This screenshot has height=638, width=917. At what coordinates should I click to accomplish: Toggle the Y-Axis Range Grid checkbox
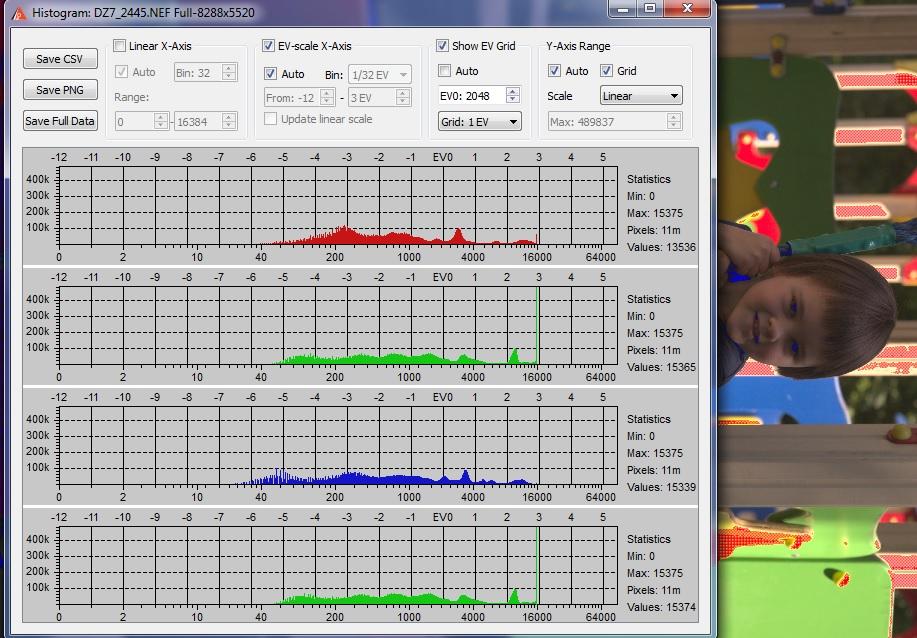[x=606, y=71]
